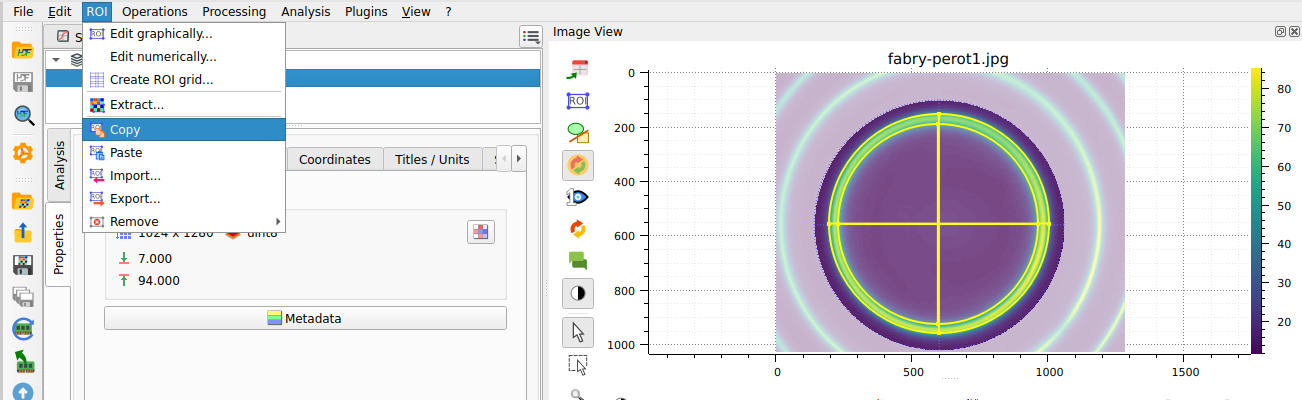Screen dimensions: 1302x400
Task: Choose Export... in ROI menu
Action: coord(184,199)
